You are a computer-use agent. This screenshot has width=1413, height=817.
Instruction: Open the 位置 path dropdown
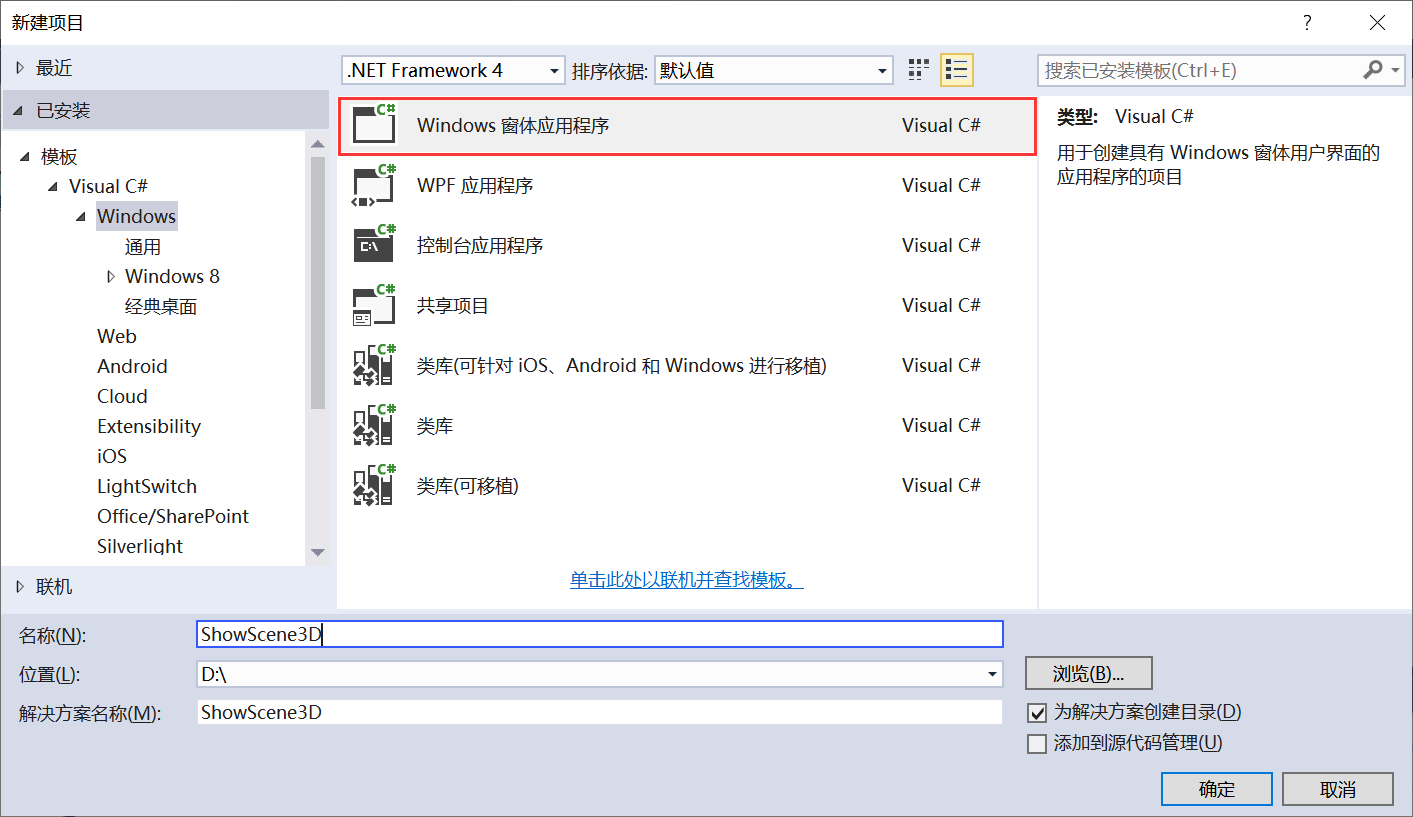tap(992, 674)
